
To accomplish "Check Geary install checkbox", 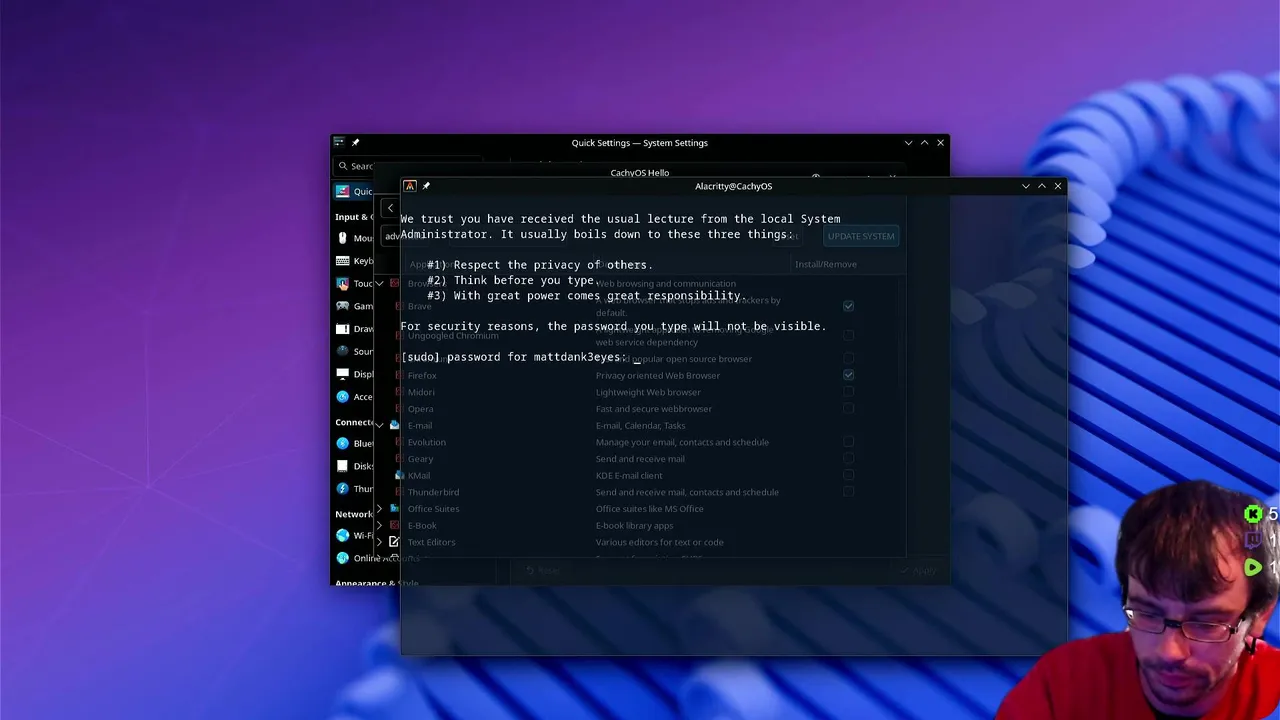I will (x=848, y=458).
